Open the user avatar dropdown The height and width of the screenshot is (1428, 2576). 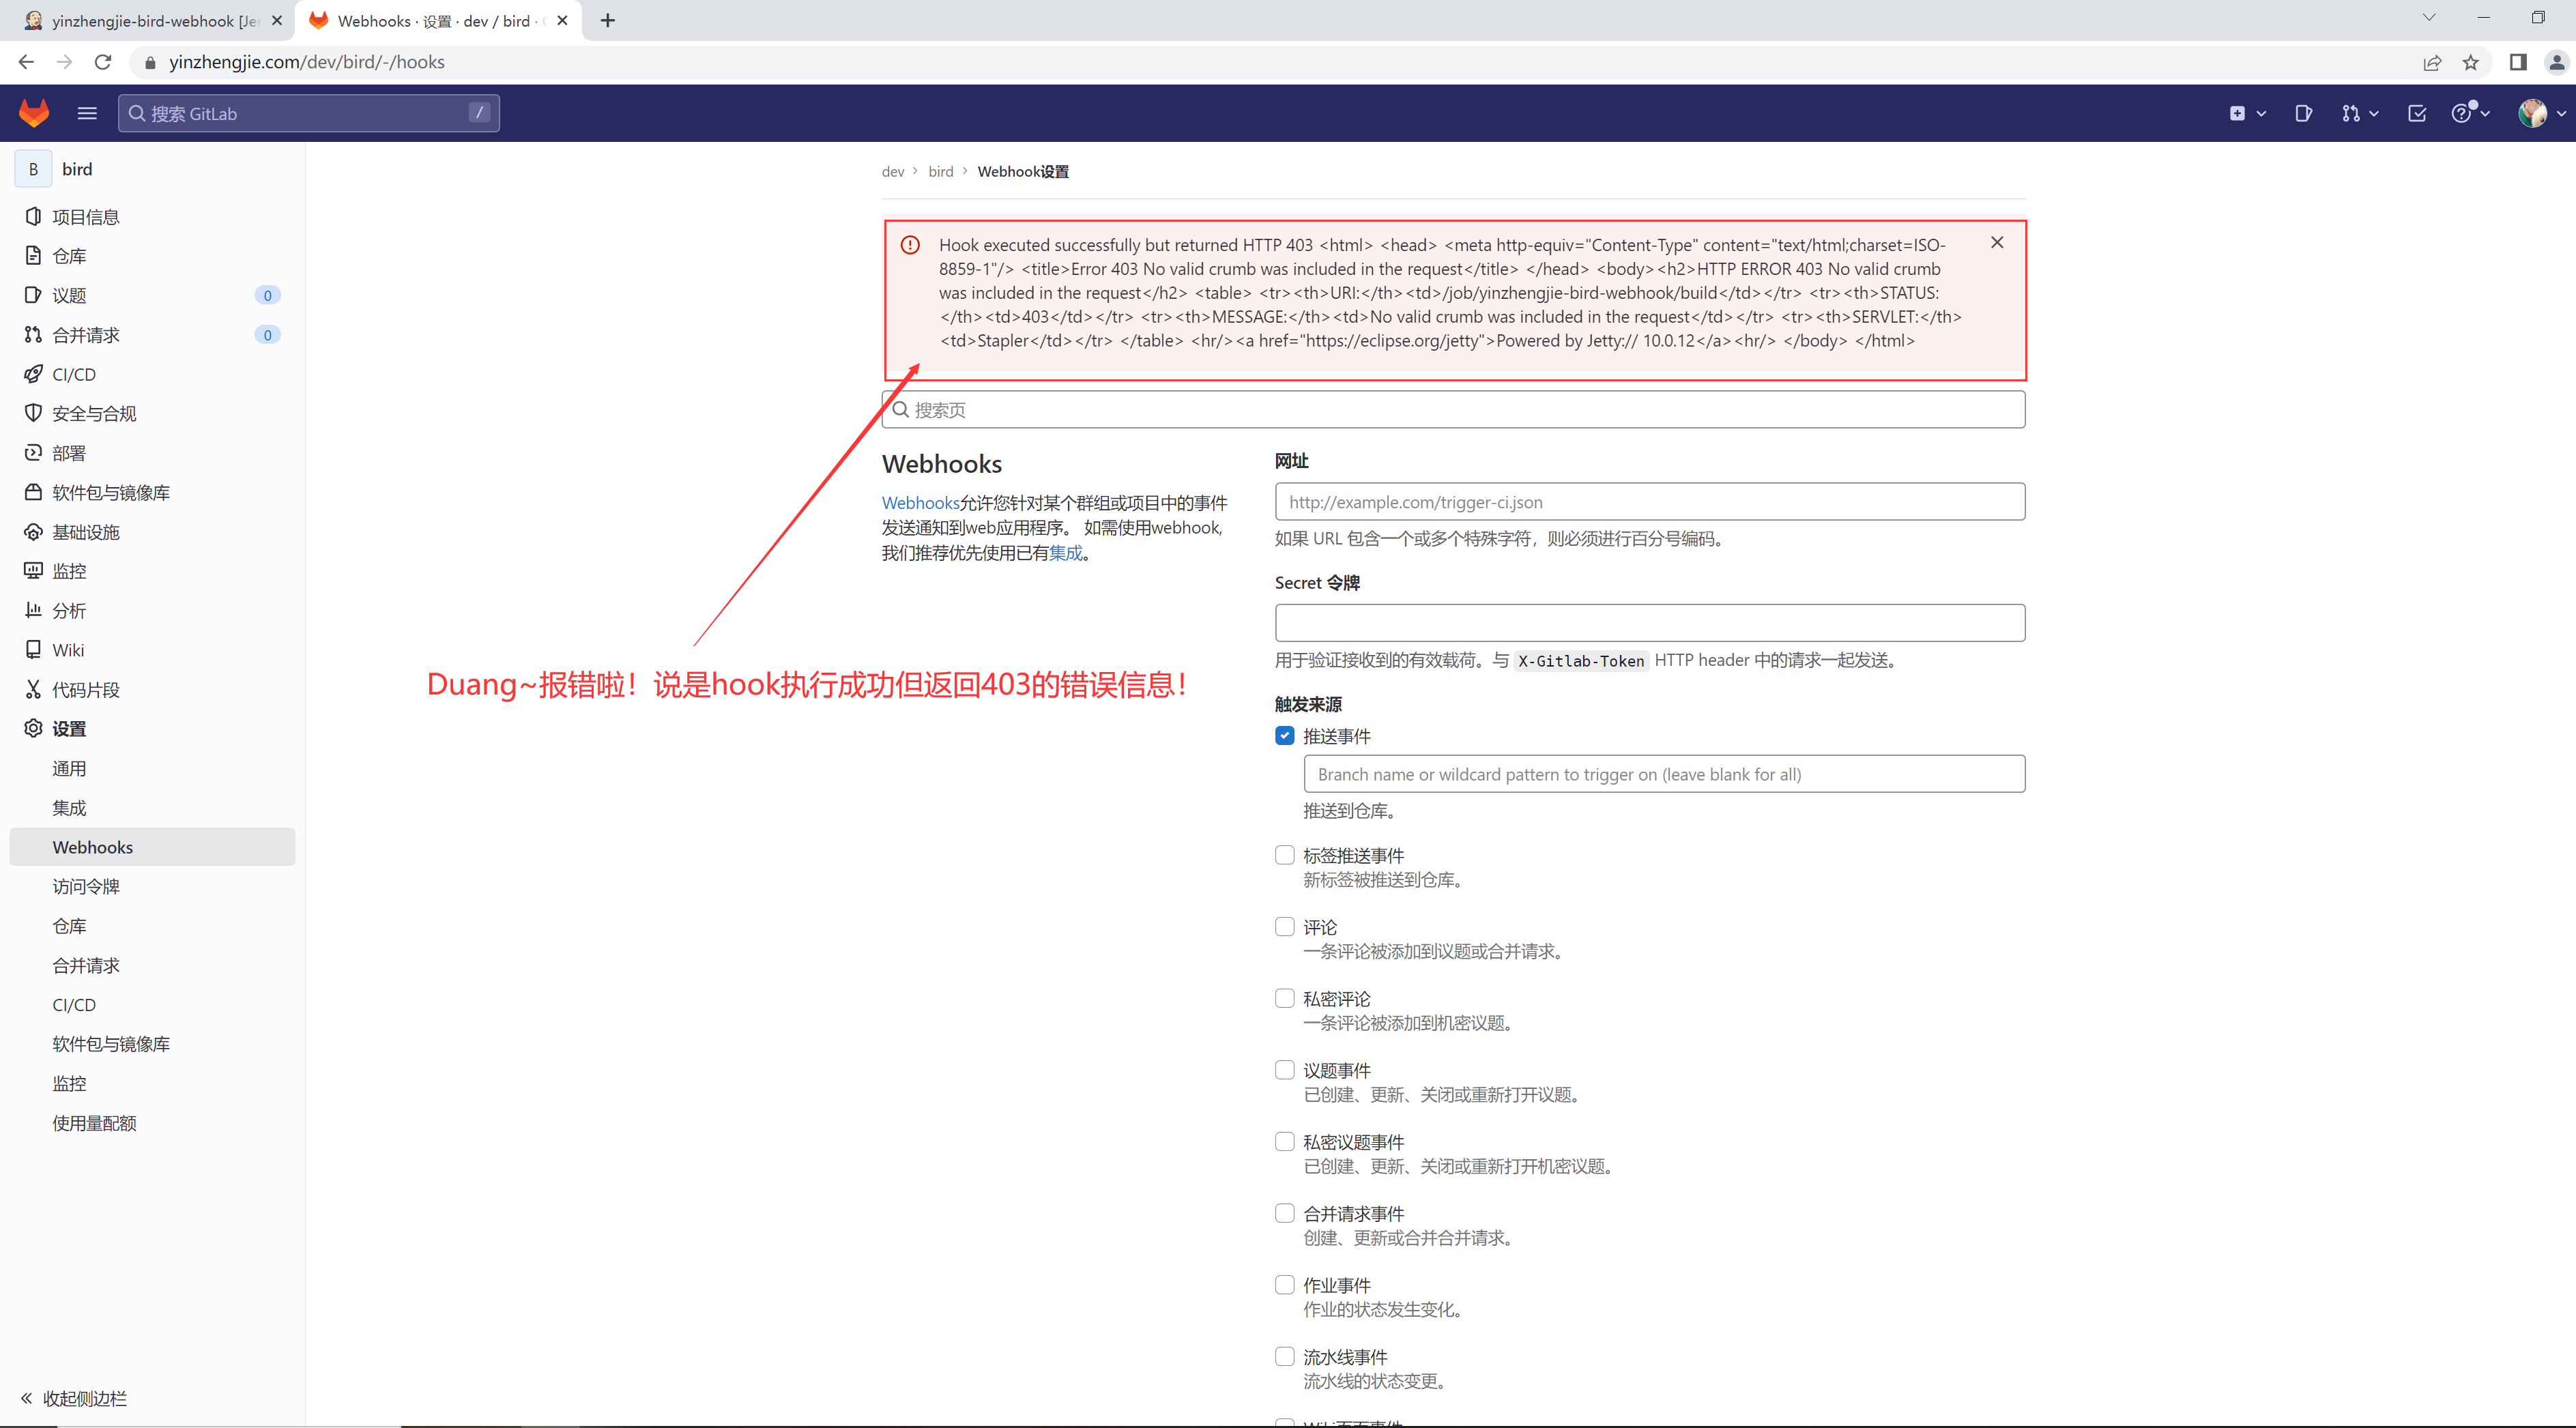click(x=2541, y=113)
